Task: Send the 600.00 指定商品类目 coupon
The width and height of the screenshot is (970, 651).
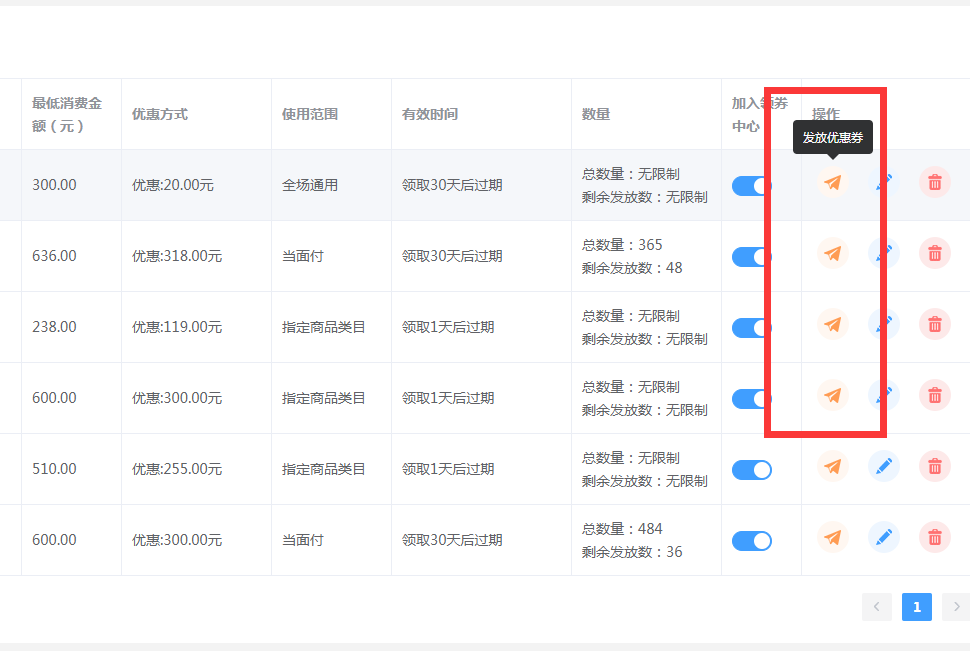Action: coord(833,395)
